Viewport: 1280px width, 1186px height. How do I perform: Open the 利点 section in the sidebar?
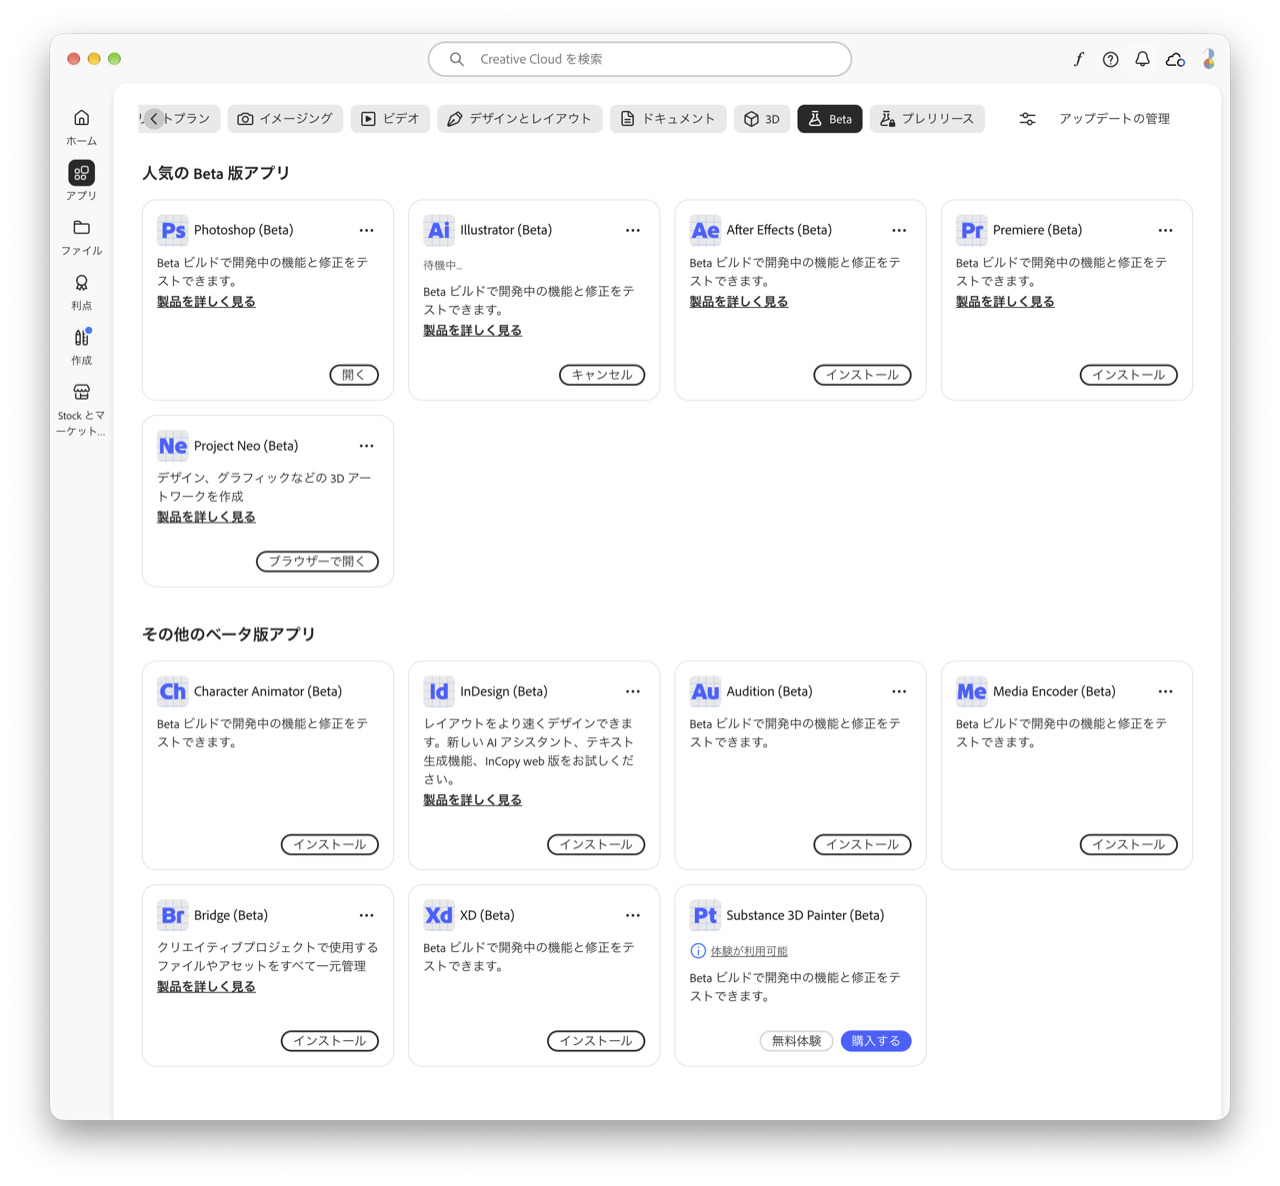tap(81, 292)
